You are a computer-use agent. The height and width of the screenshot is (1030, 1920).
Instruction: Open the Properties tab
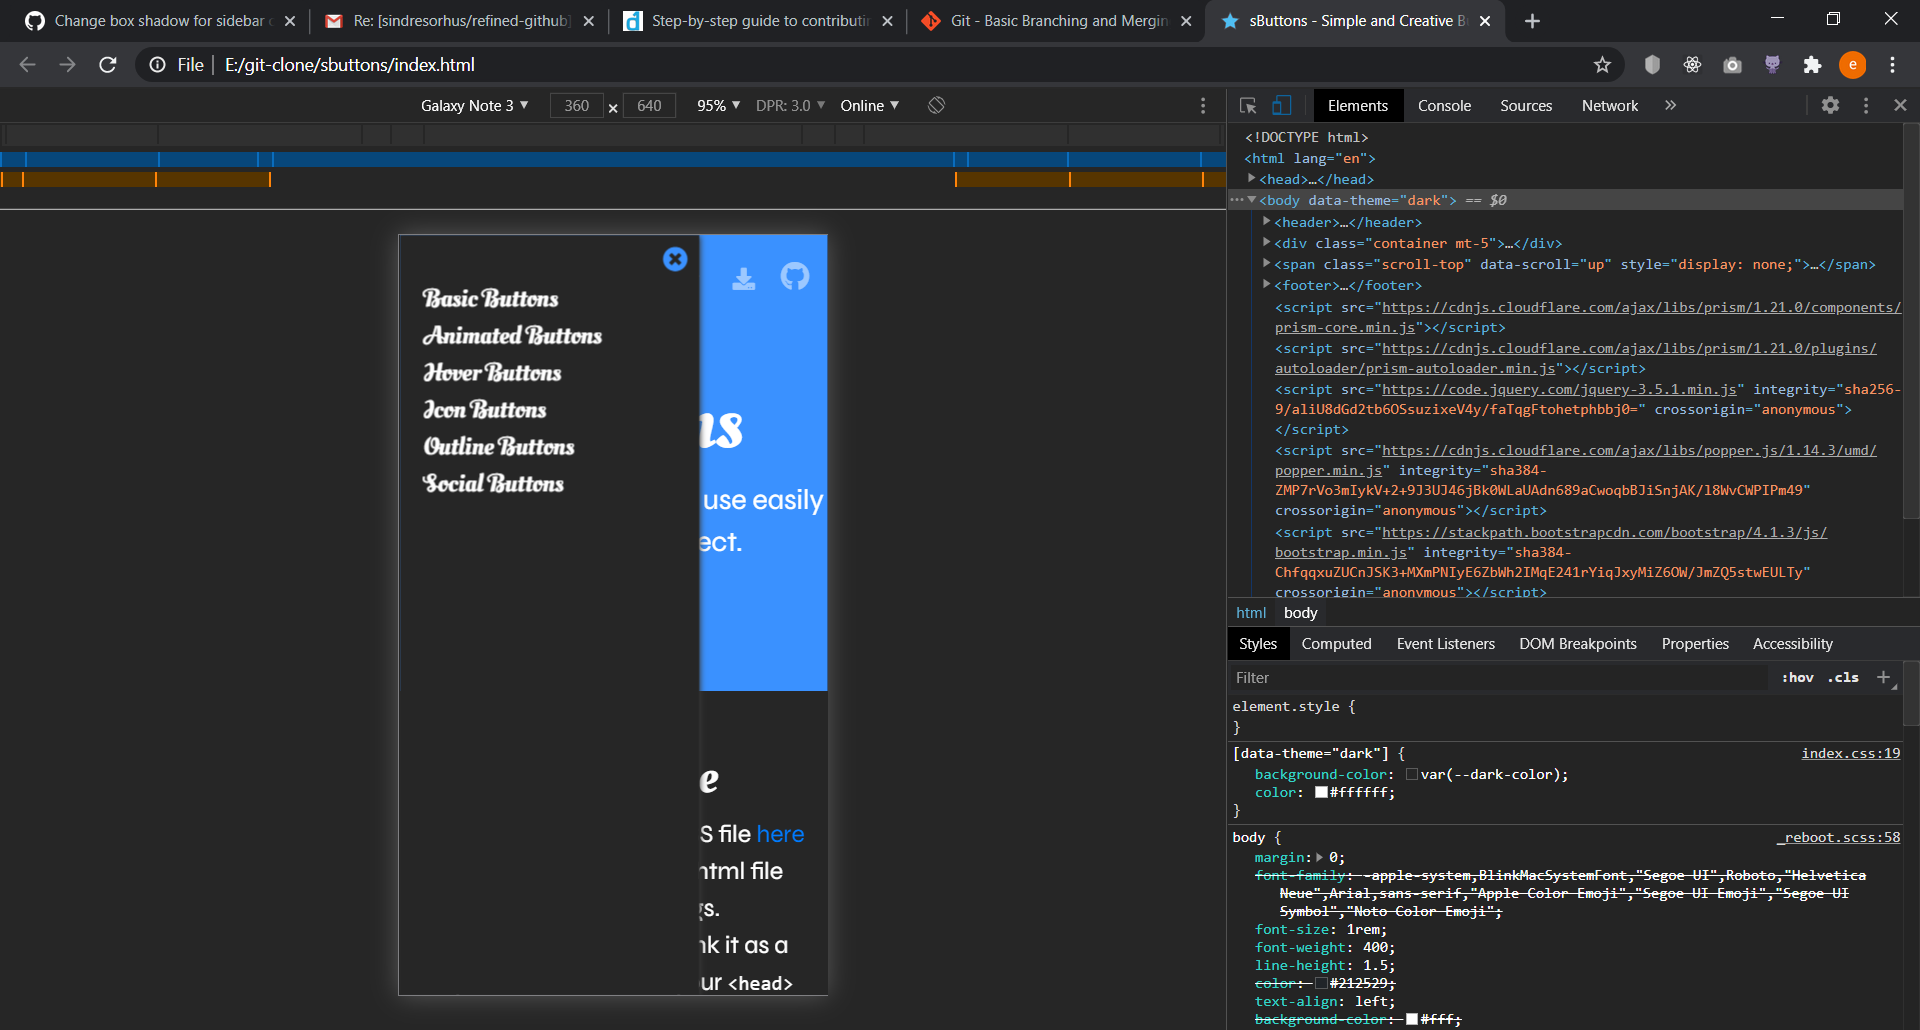(x=1695, y=644)
